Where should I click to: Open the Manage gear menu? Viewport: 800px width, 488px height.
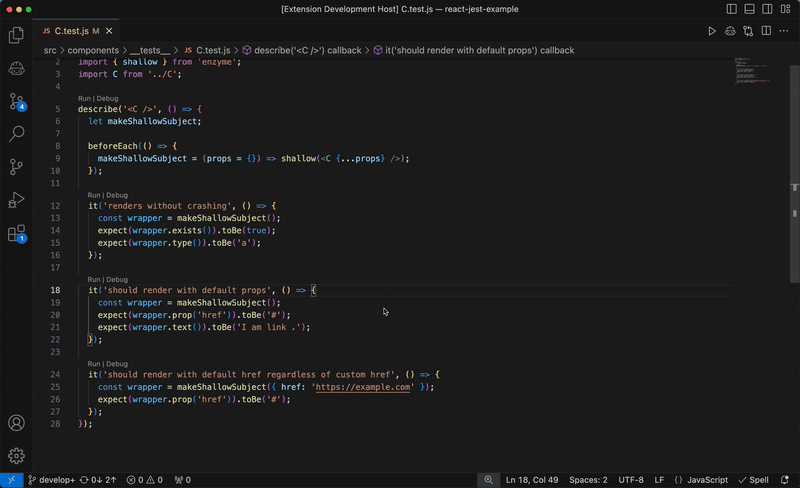point(16,456)
